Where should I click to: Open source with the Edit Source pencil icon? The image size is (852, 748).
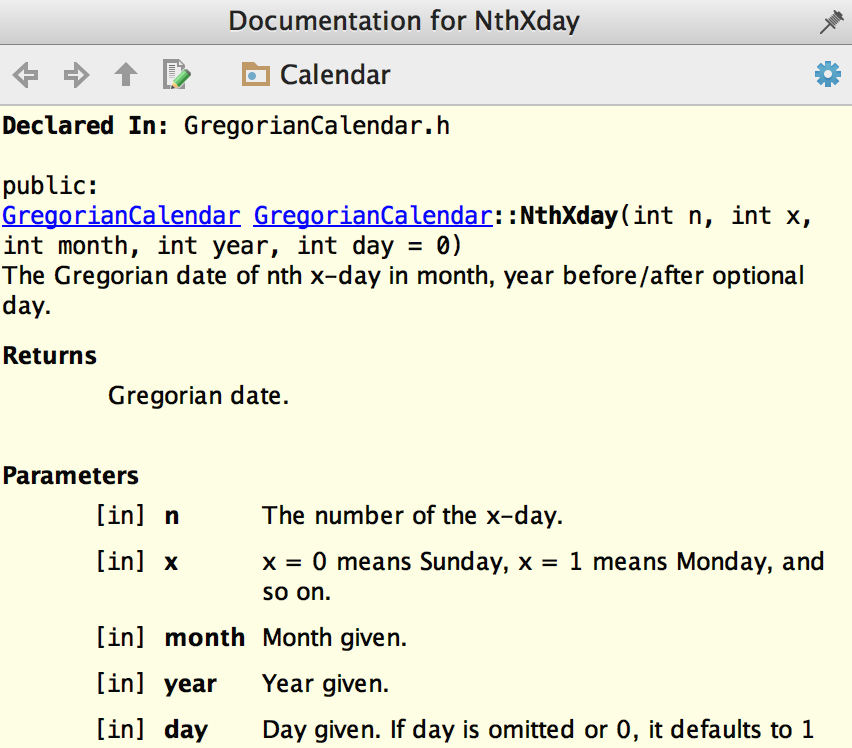point(177,75)
